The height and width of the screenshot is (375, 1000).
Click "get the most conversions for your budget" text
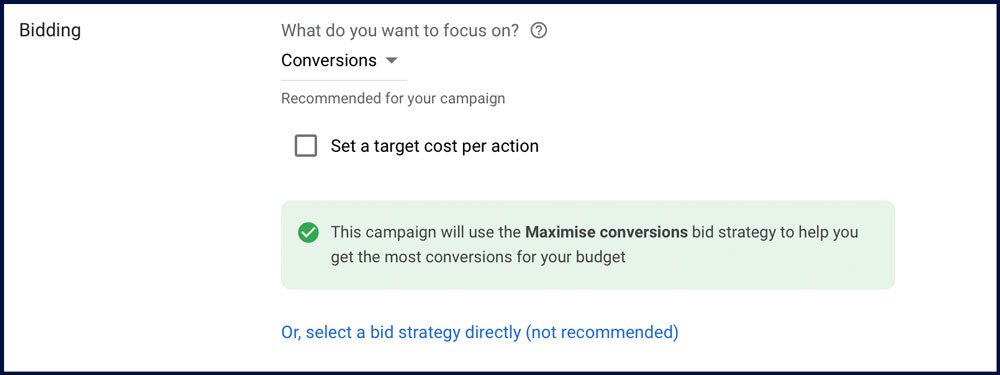478,258
